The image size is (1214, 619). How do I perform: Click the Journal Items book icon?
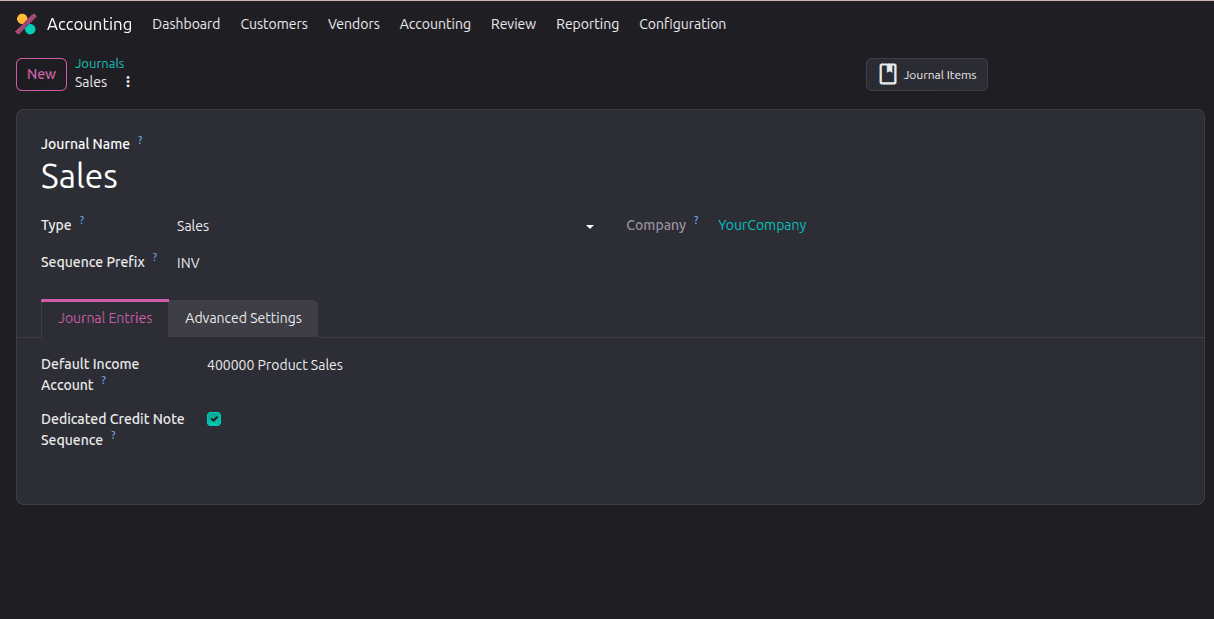coord(888,74)
